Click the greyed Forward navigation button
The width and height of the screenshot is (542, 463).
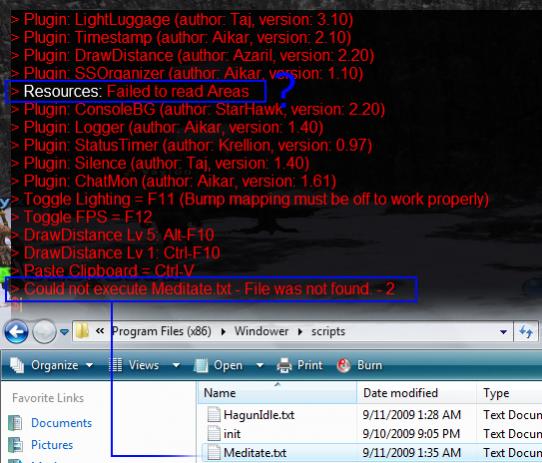coord(44,332)
